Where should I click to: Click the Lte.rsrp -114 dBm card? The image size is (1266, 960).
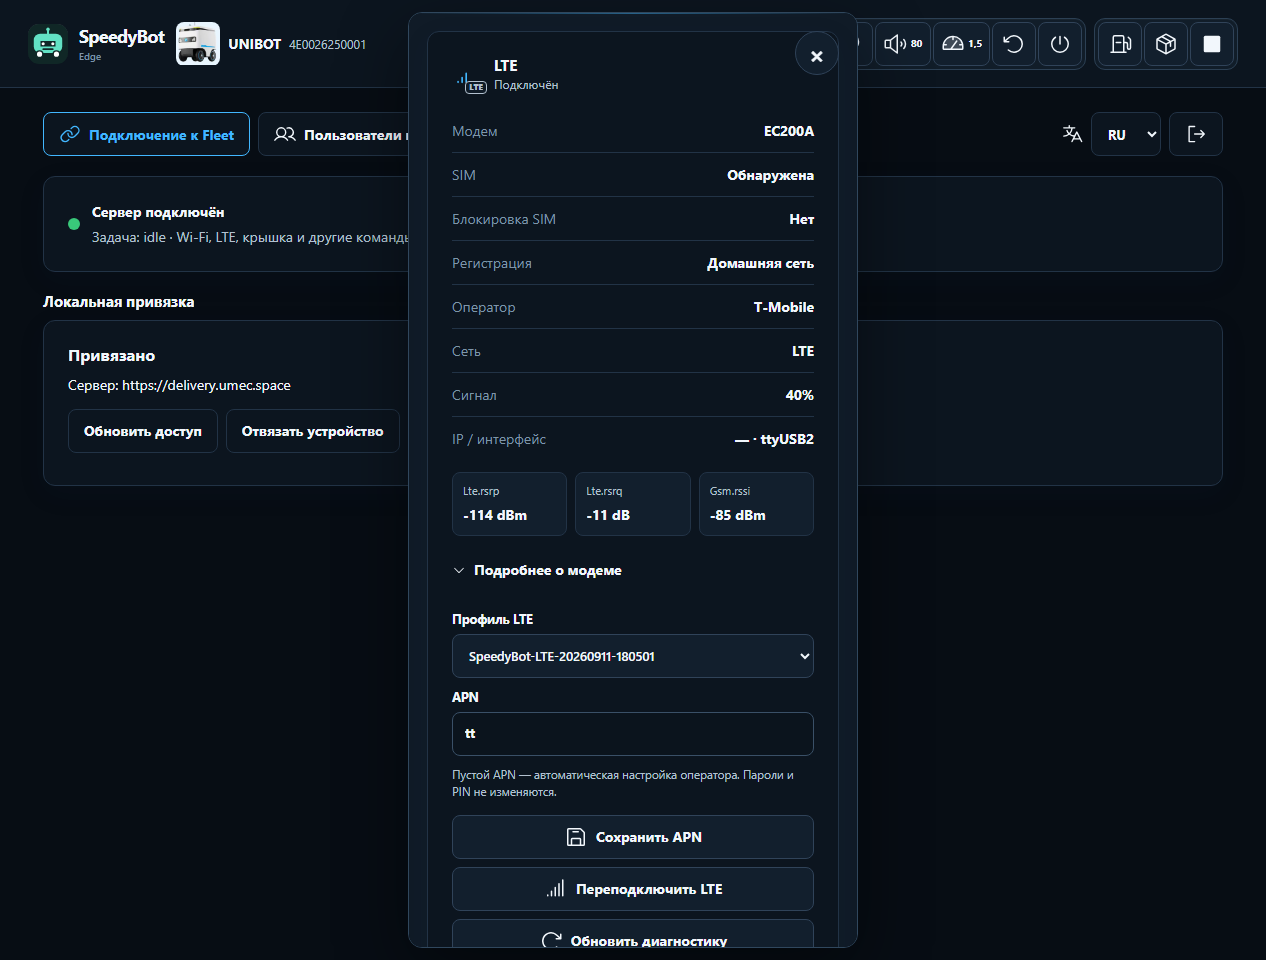(x=509, y=504)
